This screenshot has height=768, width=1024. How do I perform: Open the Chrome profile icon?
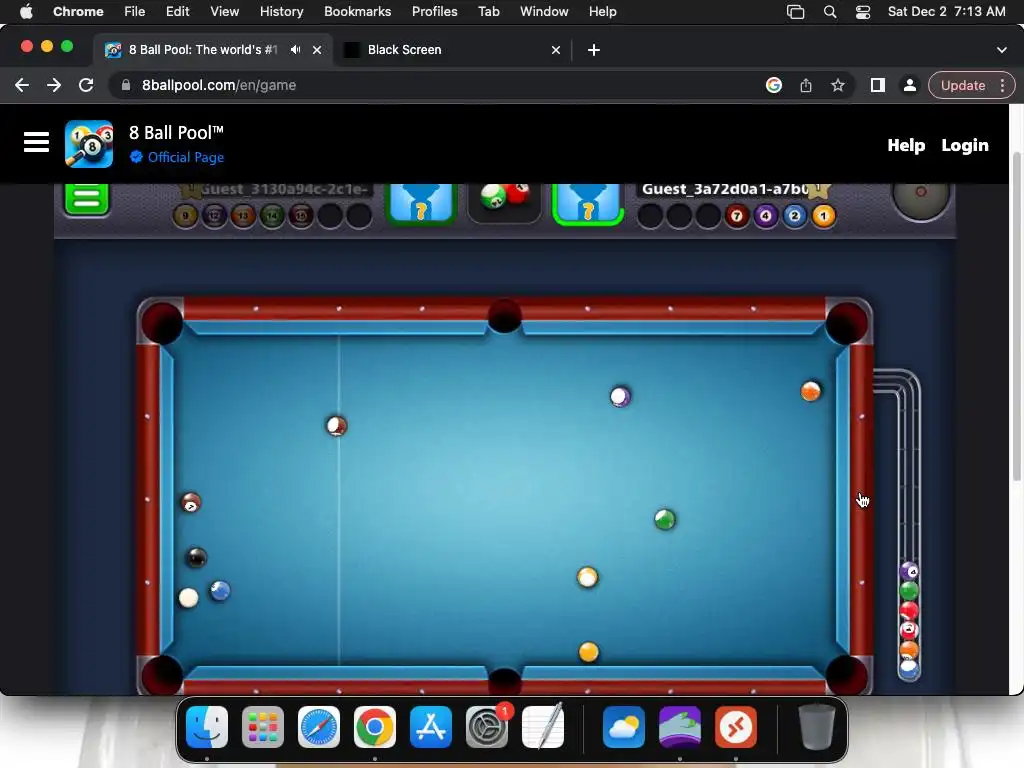click(909, 85)
